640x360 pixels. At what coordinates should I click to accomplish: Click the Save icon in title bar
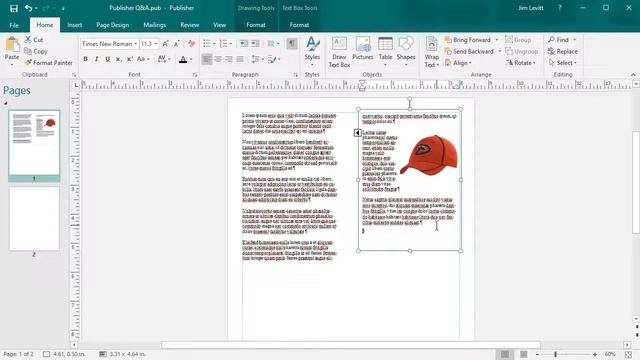[x=13, y=8]
